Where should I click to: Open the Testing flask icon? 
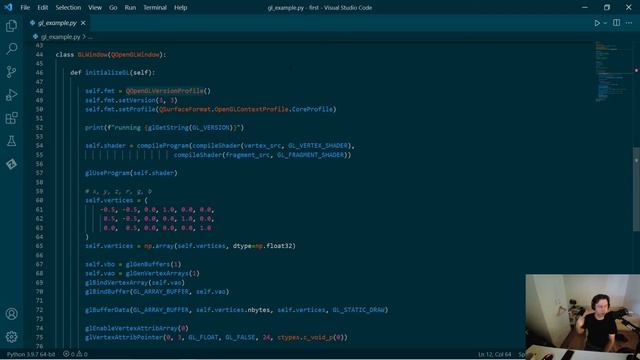pos(11,141)
